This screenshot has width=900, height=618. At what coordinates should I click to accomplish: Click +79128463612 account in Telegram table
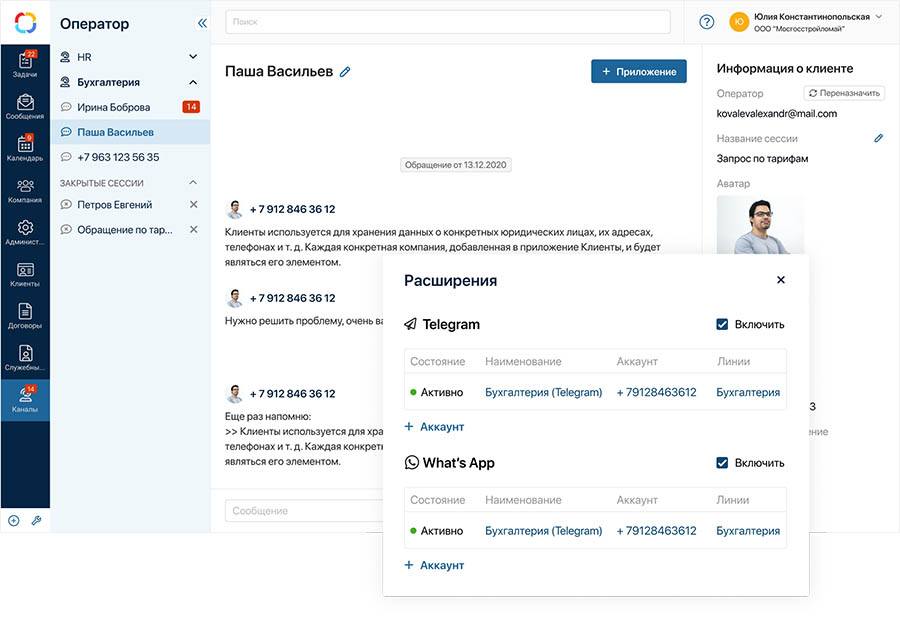point(657,392)
